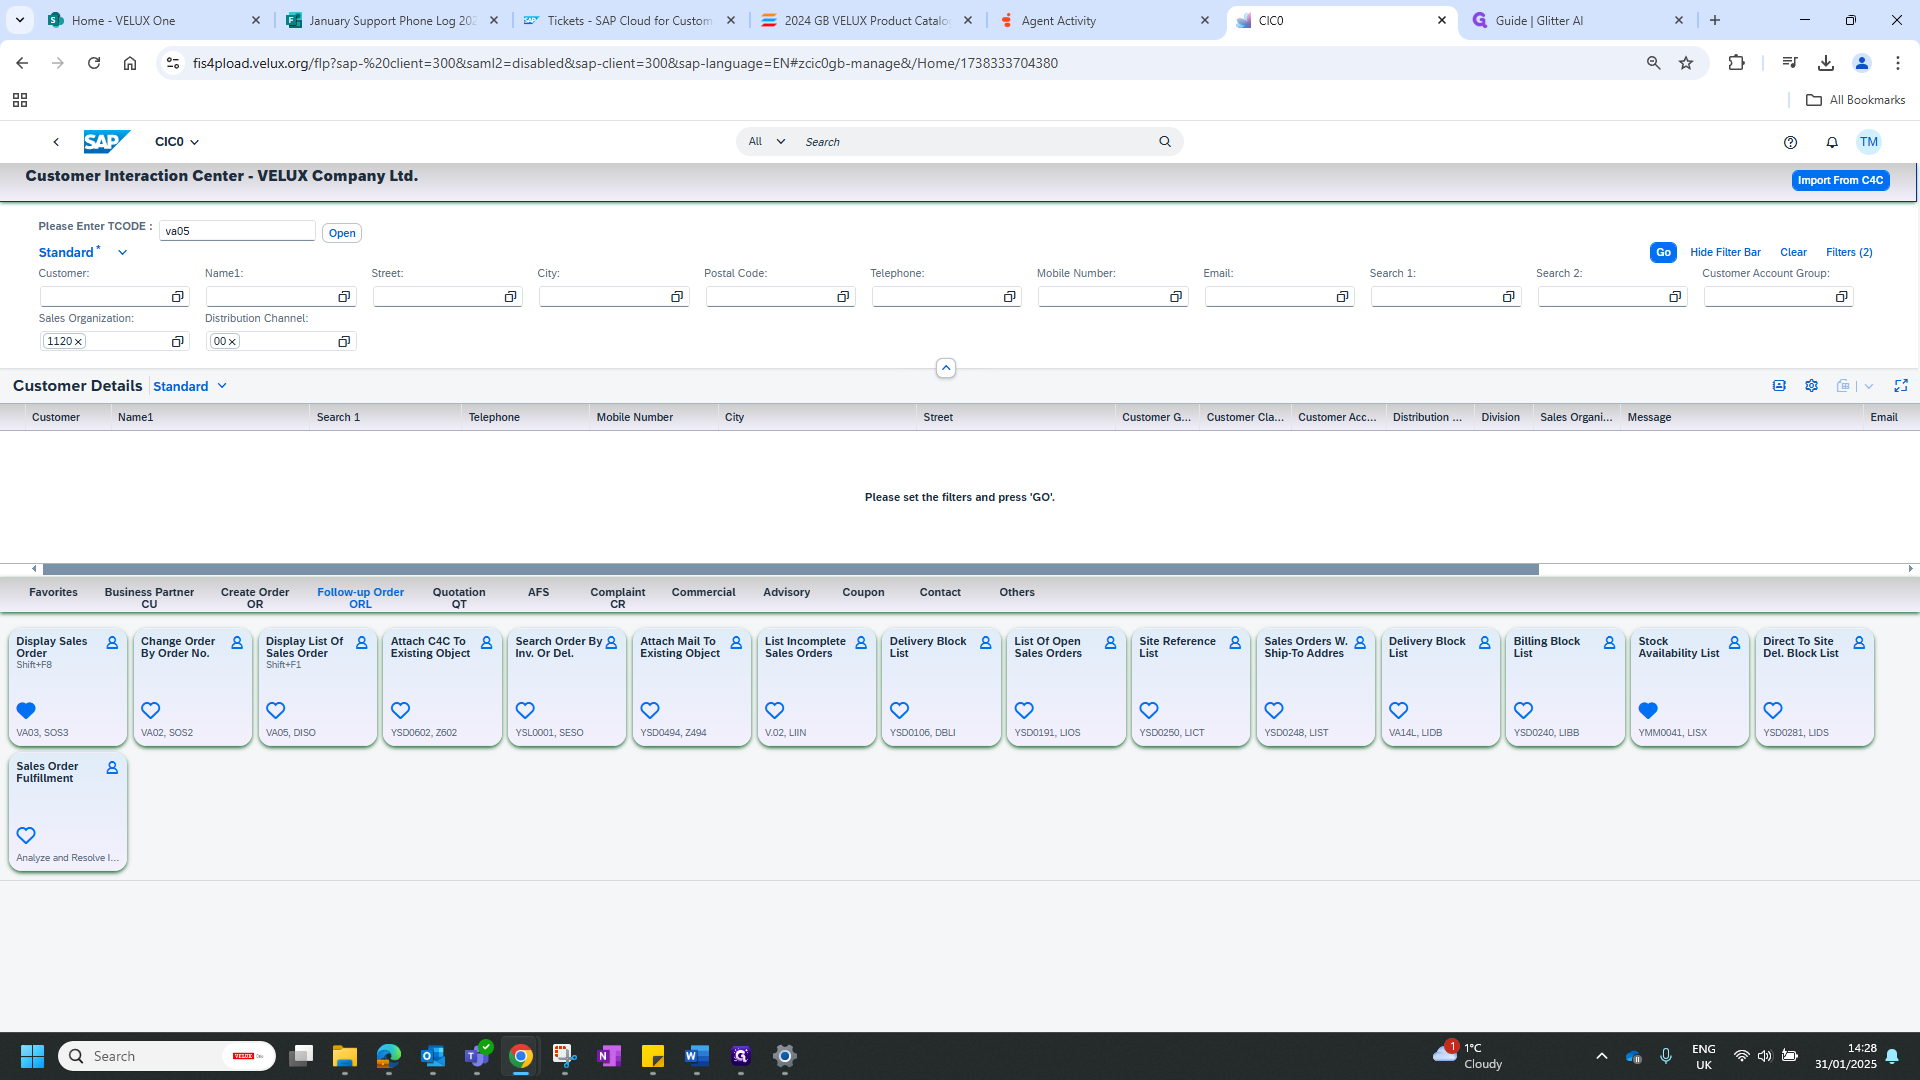Click the export to spreadsheet icon
Viewport: 1920px width, 1080px height.
1843,386
